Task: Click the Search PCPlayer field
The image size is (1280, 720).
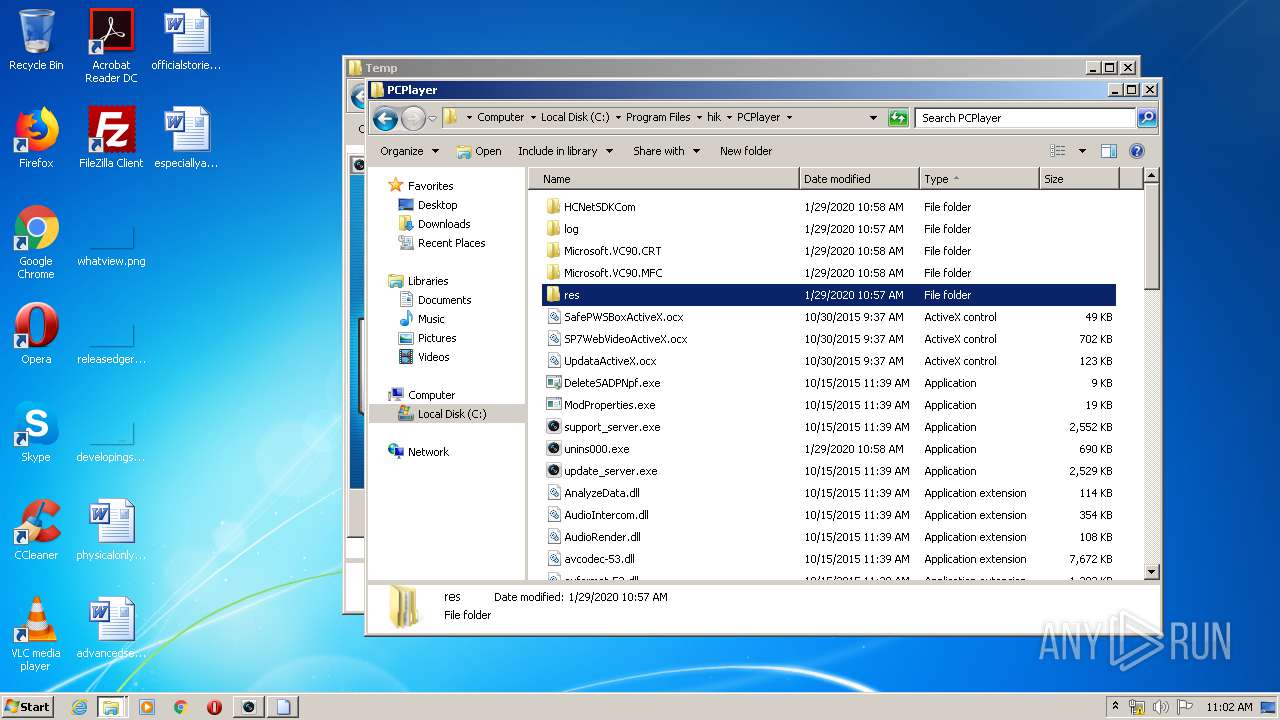Action: click(1025, 118)
